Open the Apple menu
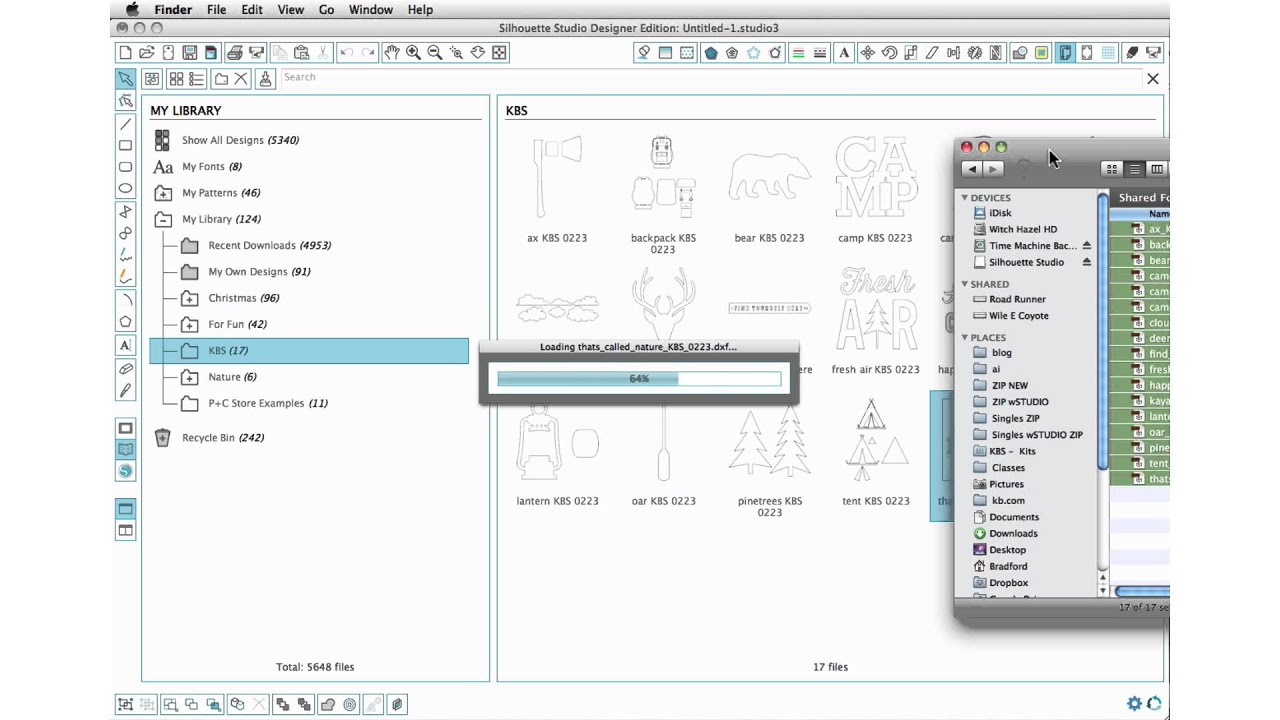Screen dimensions: 1280x720 click(133, 10)
